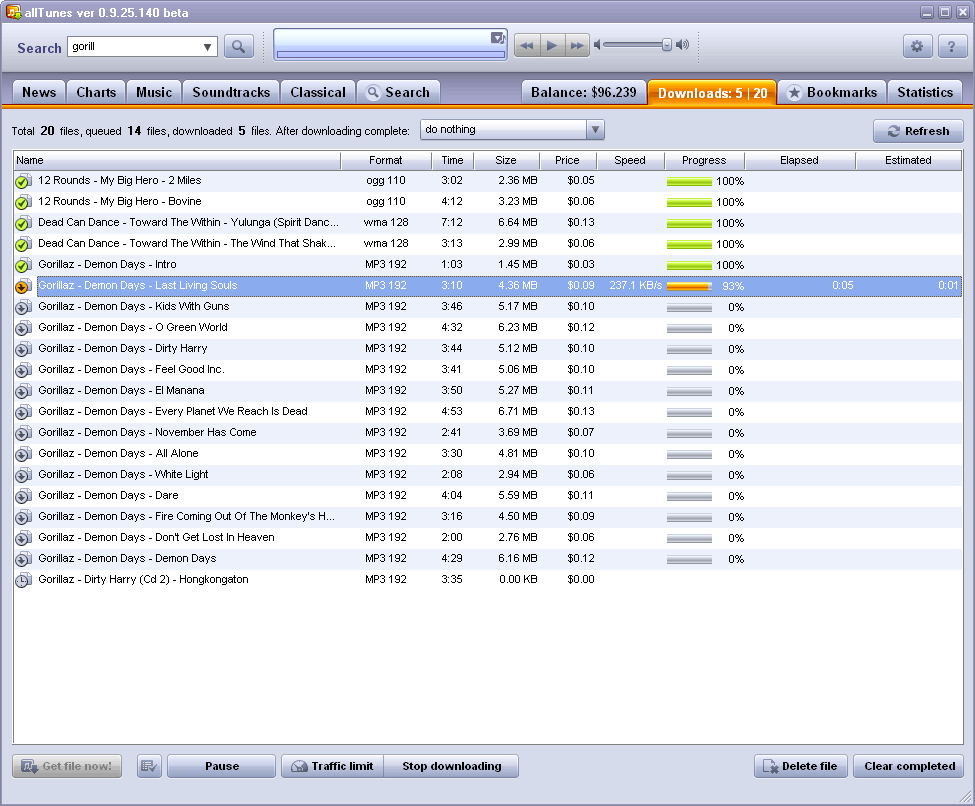Click queued icon for Feel Good Inc.
The image size is (975, 806).
pos(23,371)
